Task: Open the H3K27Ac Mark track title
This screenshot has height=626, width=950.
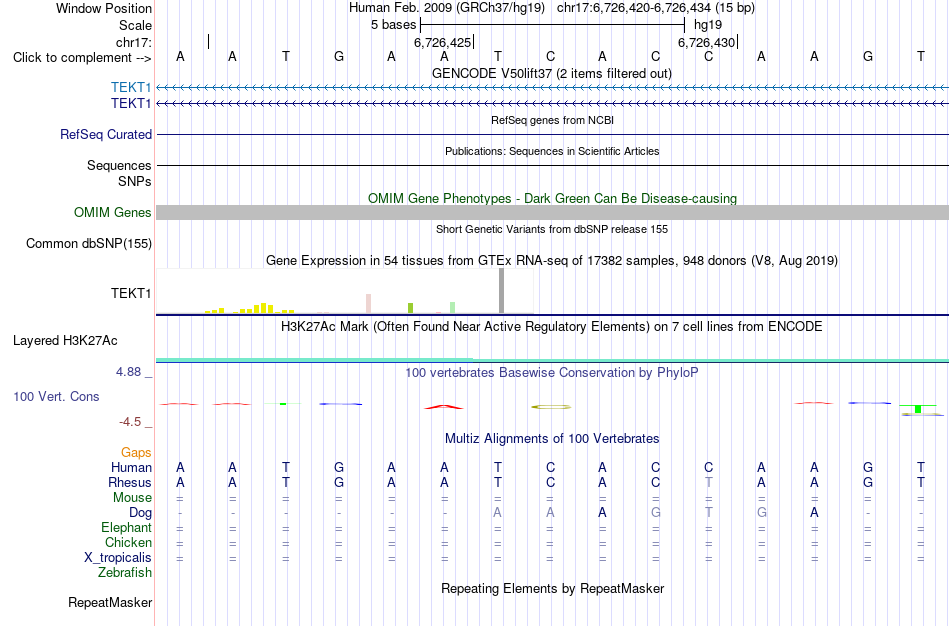Action: (x=551, y=327)
